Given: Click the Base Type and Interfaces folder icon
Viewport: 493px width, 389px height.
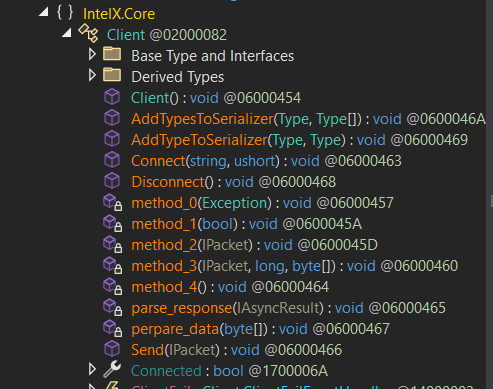Looking at the screenshot, I should coord(112,54).
